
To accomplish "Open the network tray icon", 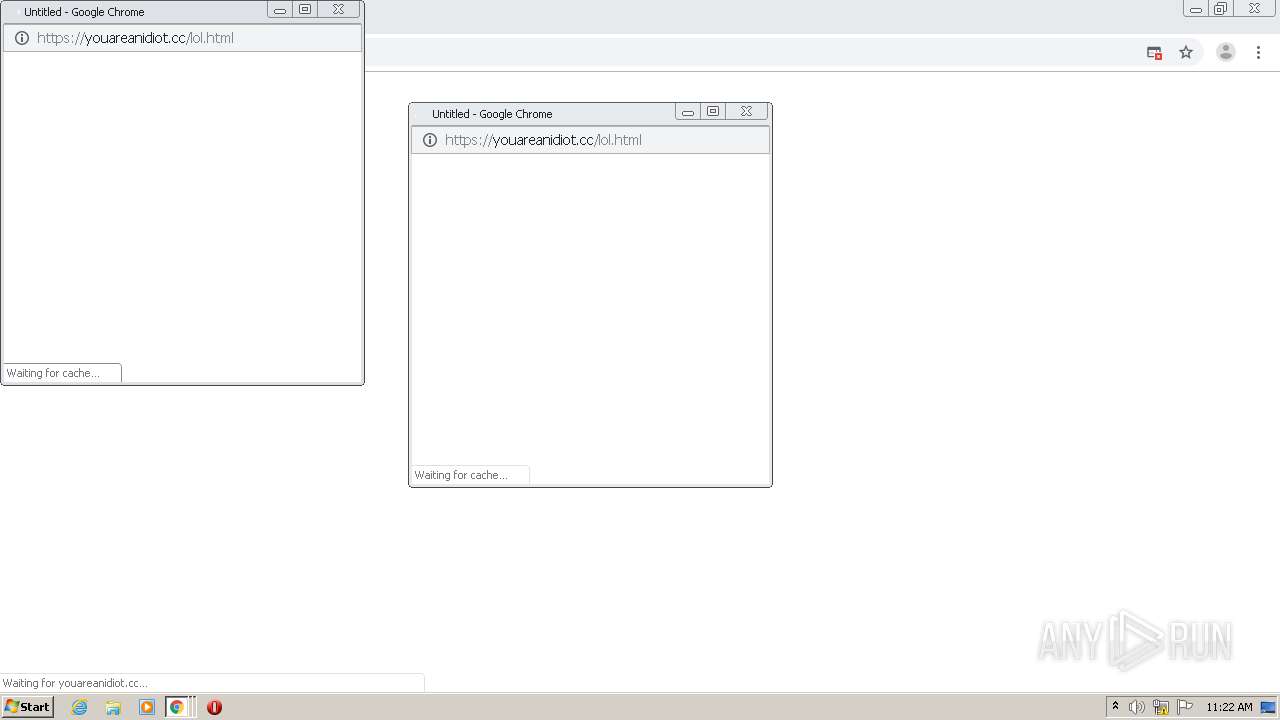I will [1161, 707].
